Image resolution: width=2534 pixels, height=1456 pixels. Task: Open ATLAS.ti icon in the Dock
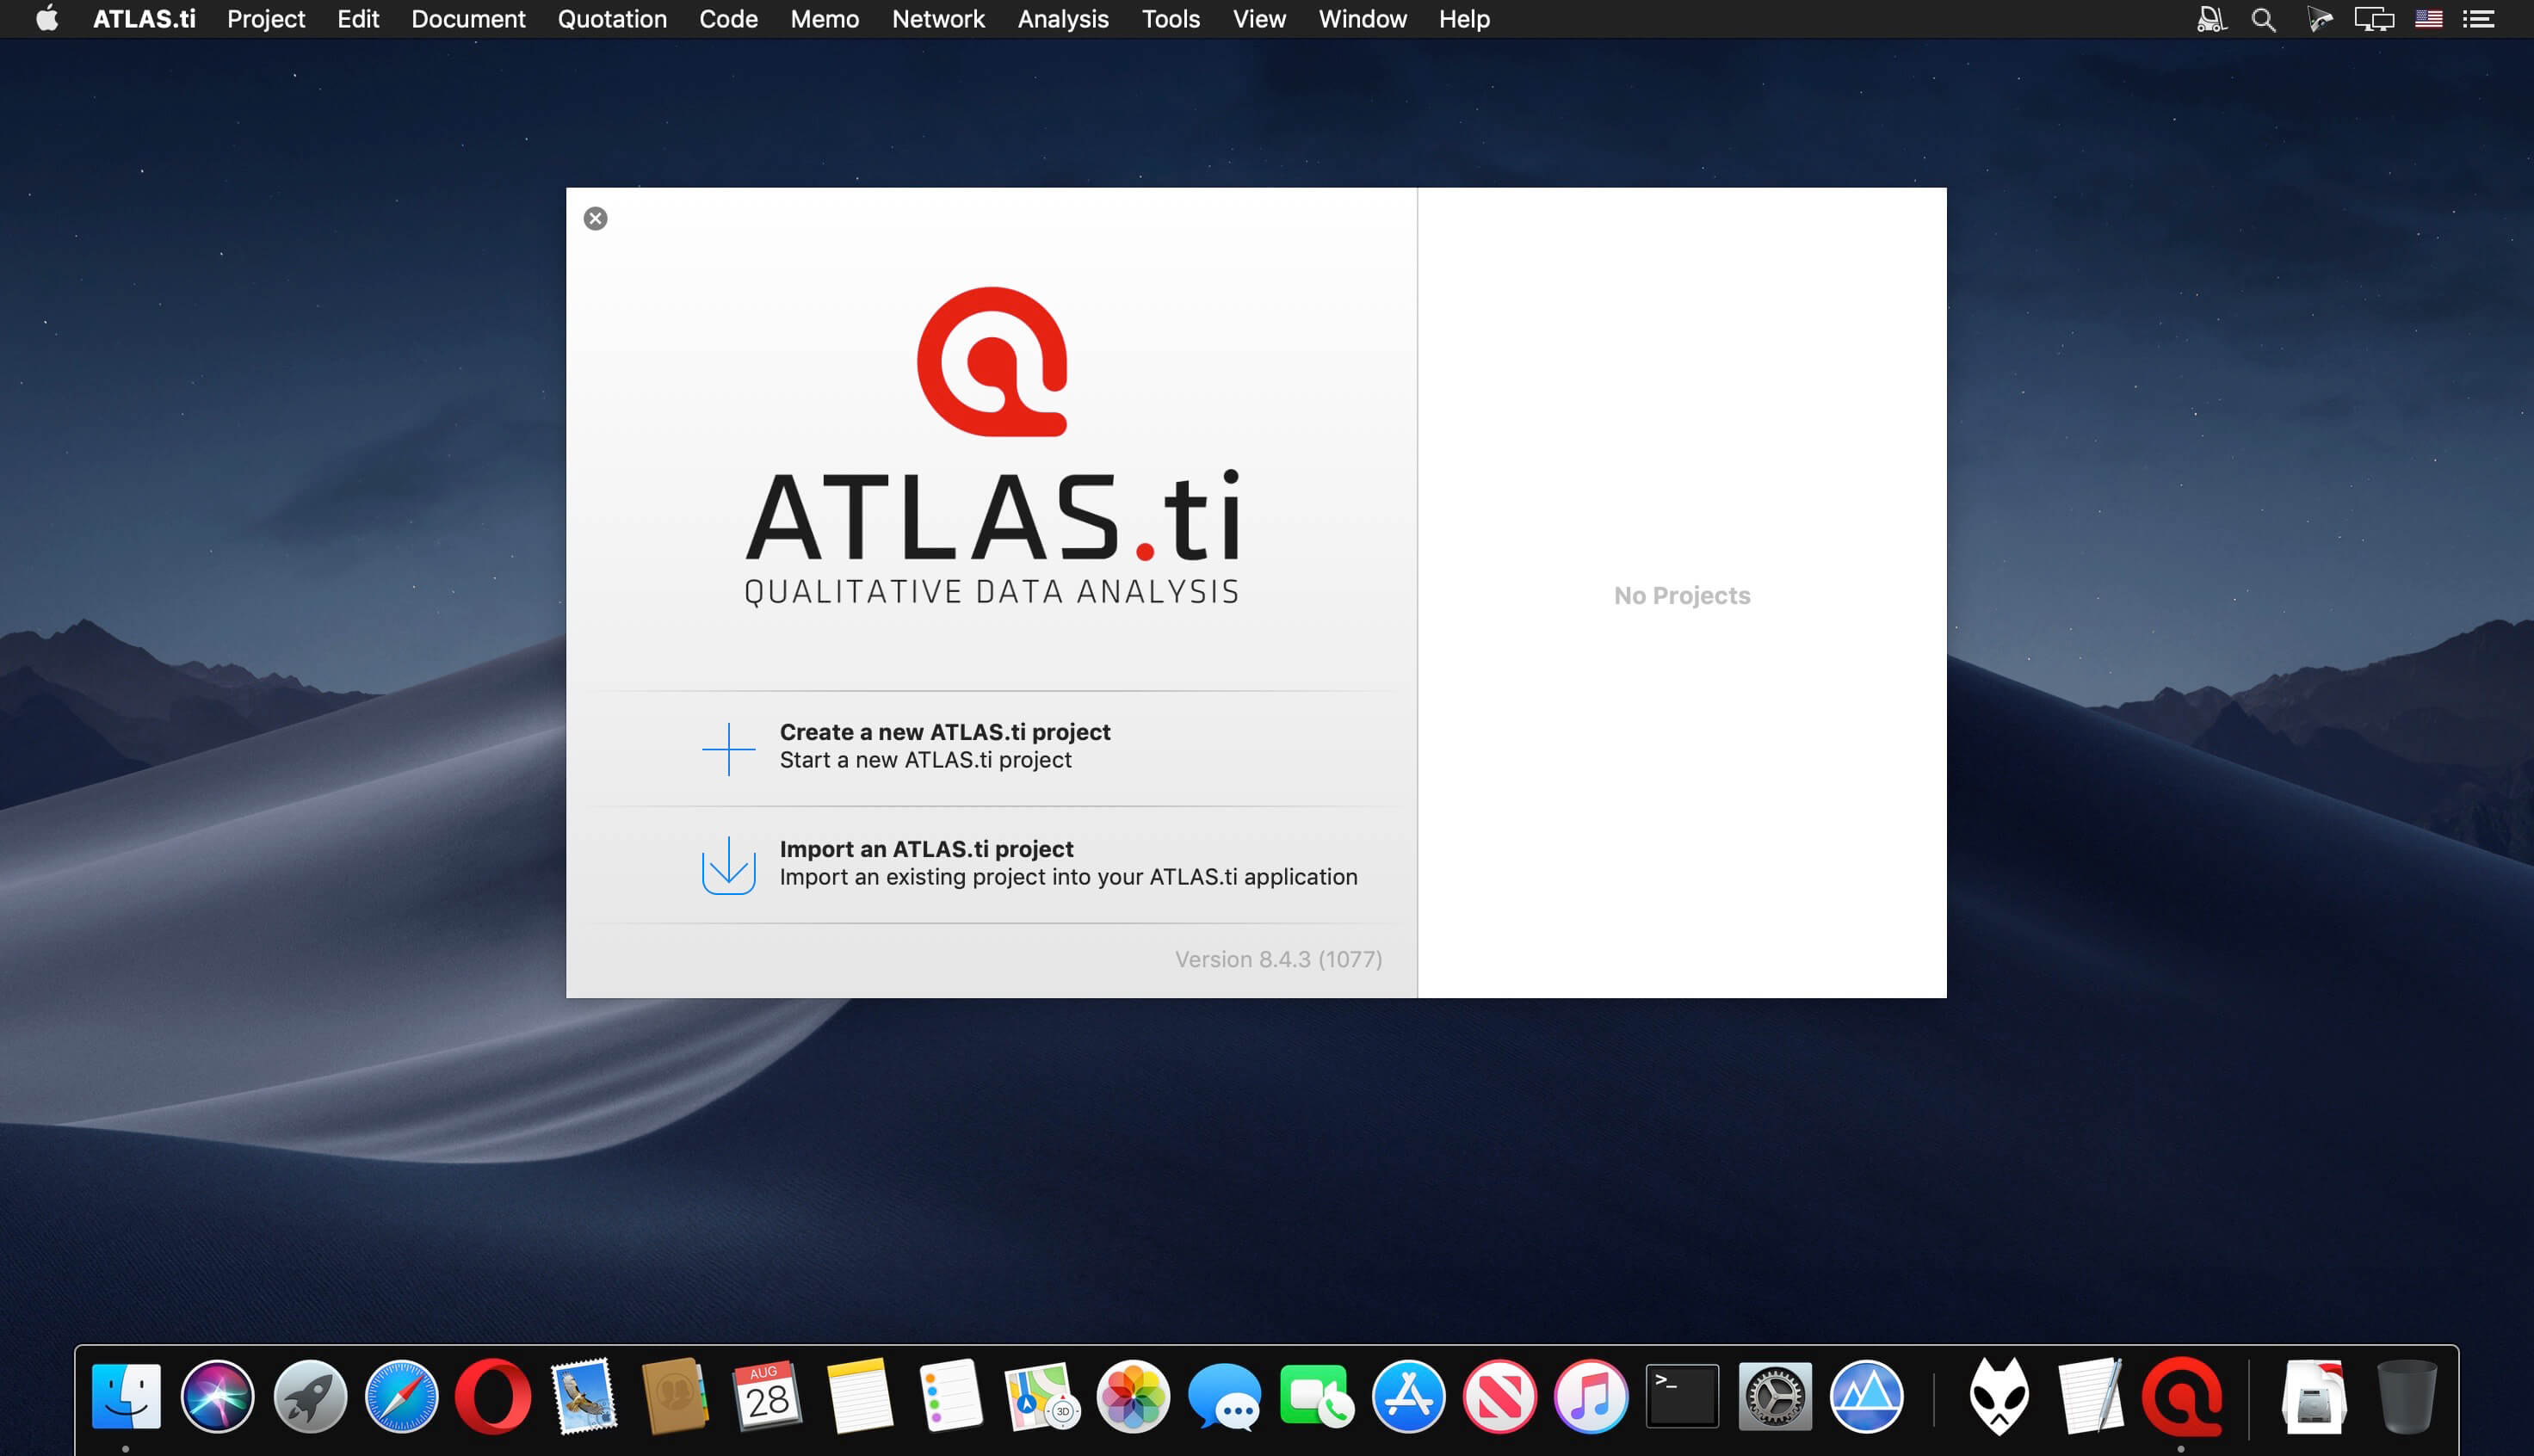[x=2181, y=1396]
